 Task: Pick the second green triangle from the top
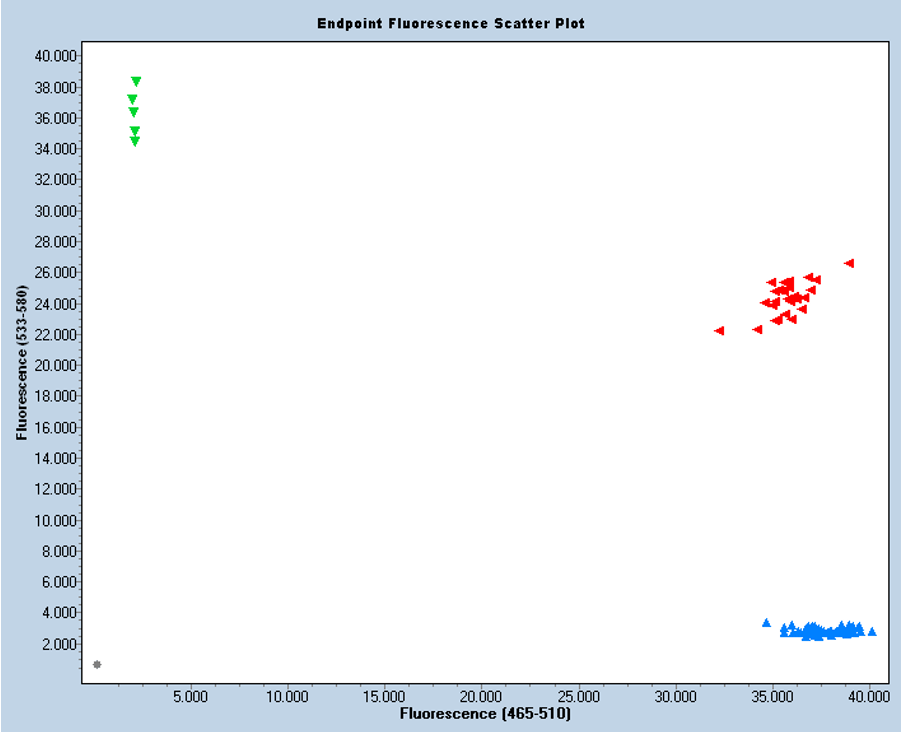(x=132, y=99)
